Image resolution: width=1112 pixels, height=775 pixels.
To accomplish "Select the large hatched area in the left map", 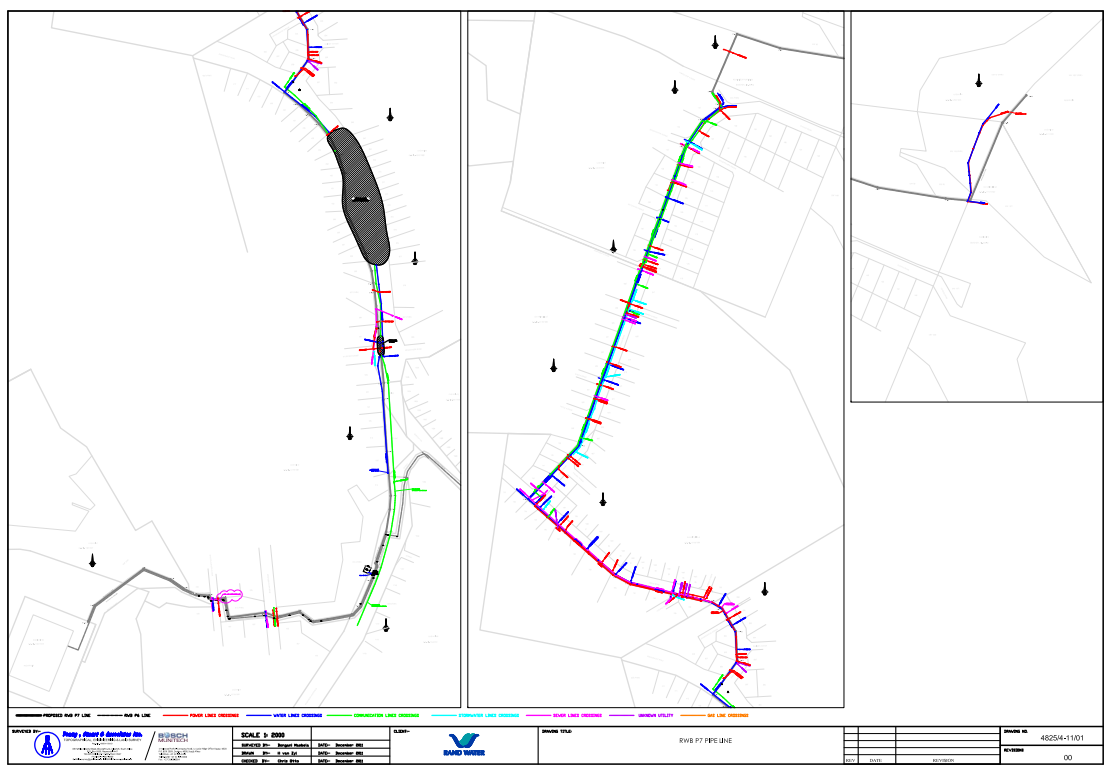I will pos(359,195).
